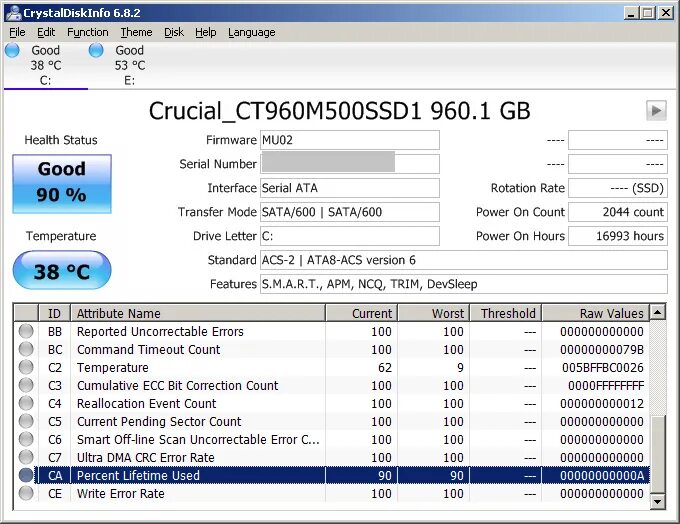Open the Function menu

[88, 32]
